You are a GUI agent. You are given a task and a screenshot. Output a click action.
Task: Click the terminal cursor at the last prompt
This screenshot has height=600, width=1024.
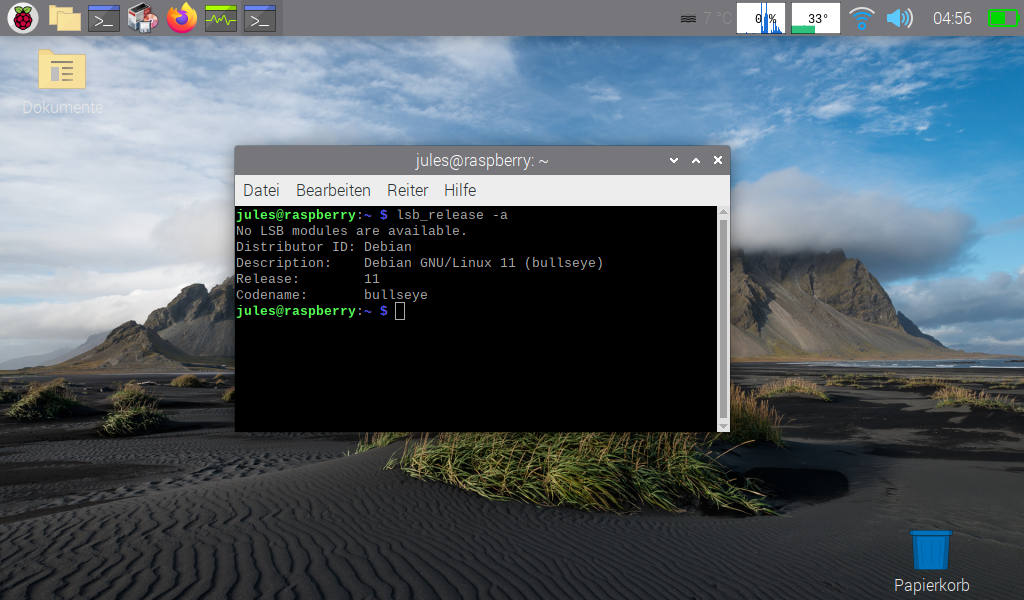tap(400, 311)
